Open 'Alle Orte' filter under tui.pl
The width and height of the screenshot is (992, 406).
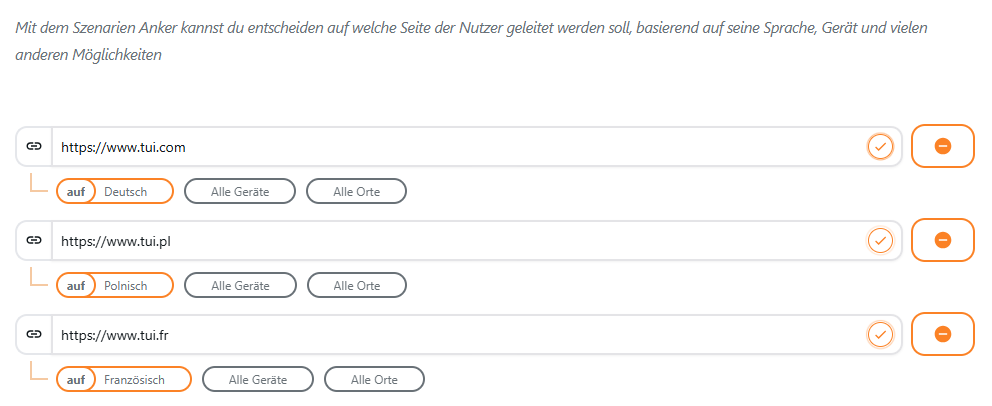click(x=356, y=286)
